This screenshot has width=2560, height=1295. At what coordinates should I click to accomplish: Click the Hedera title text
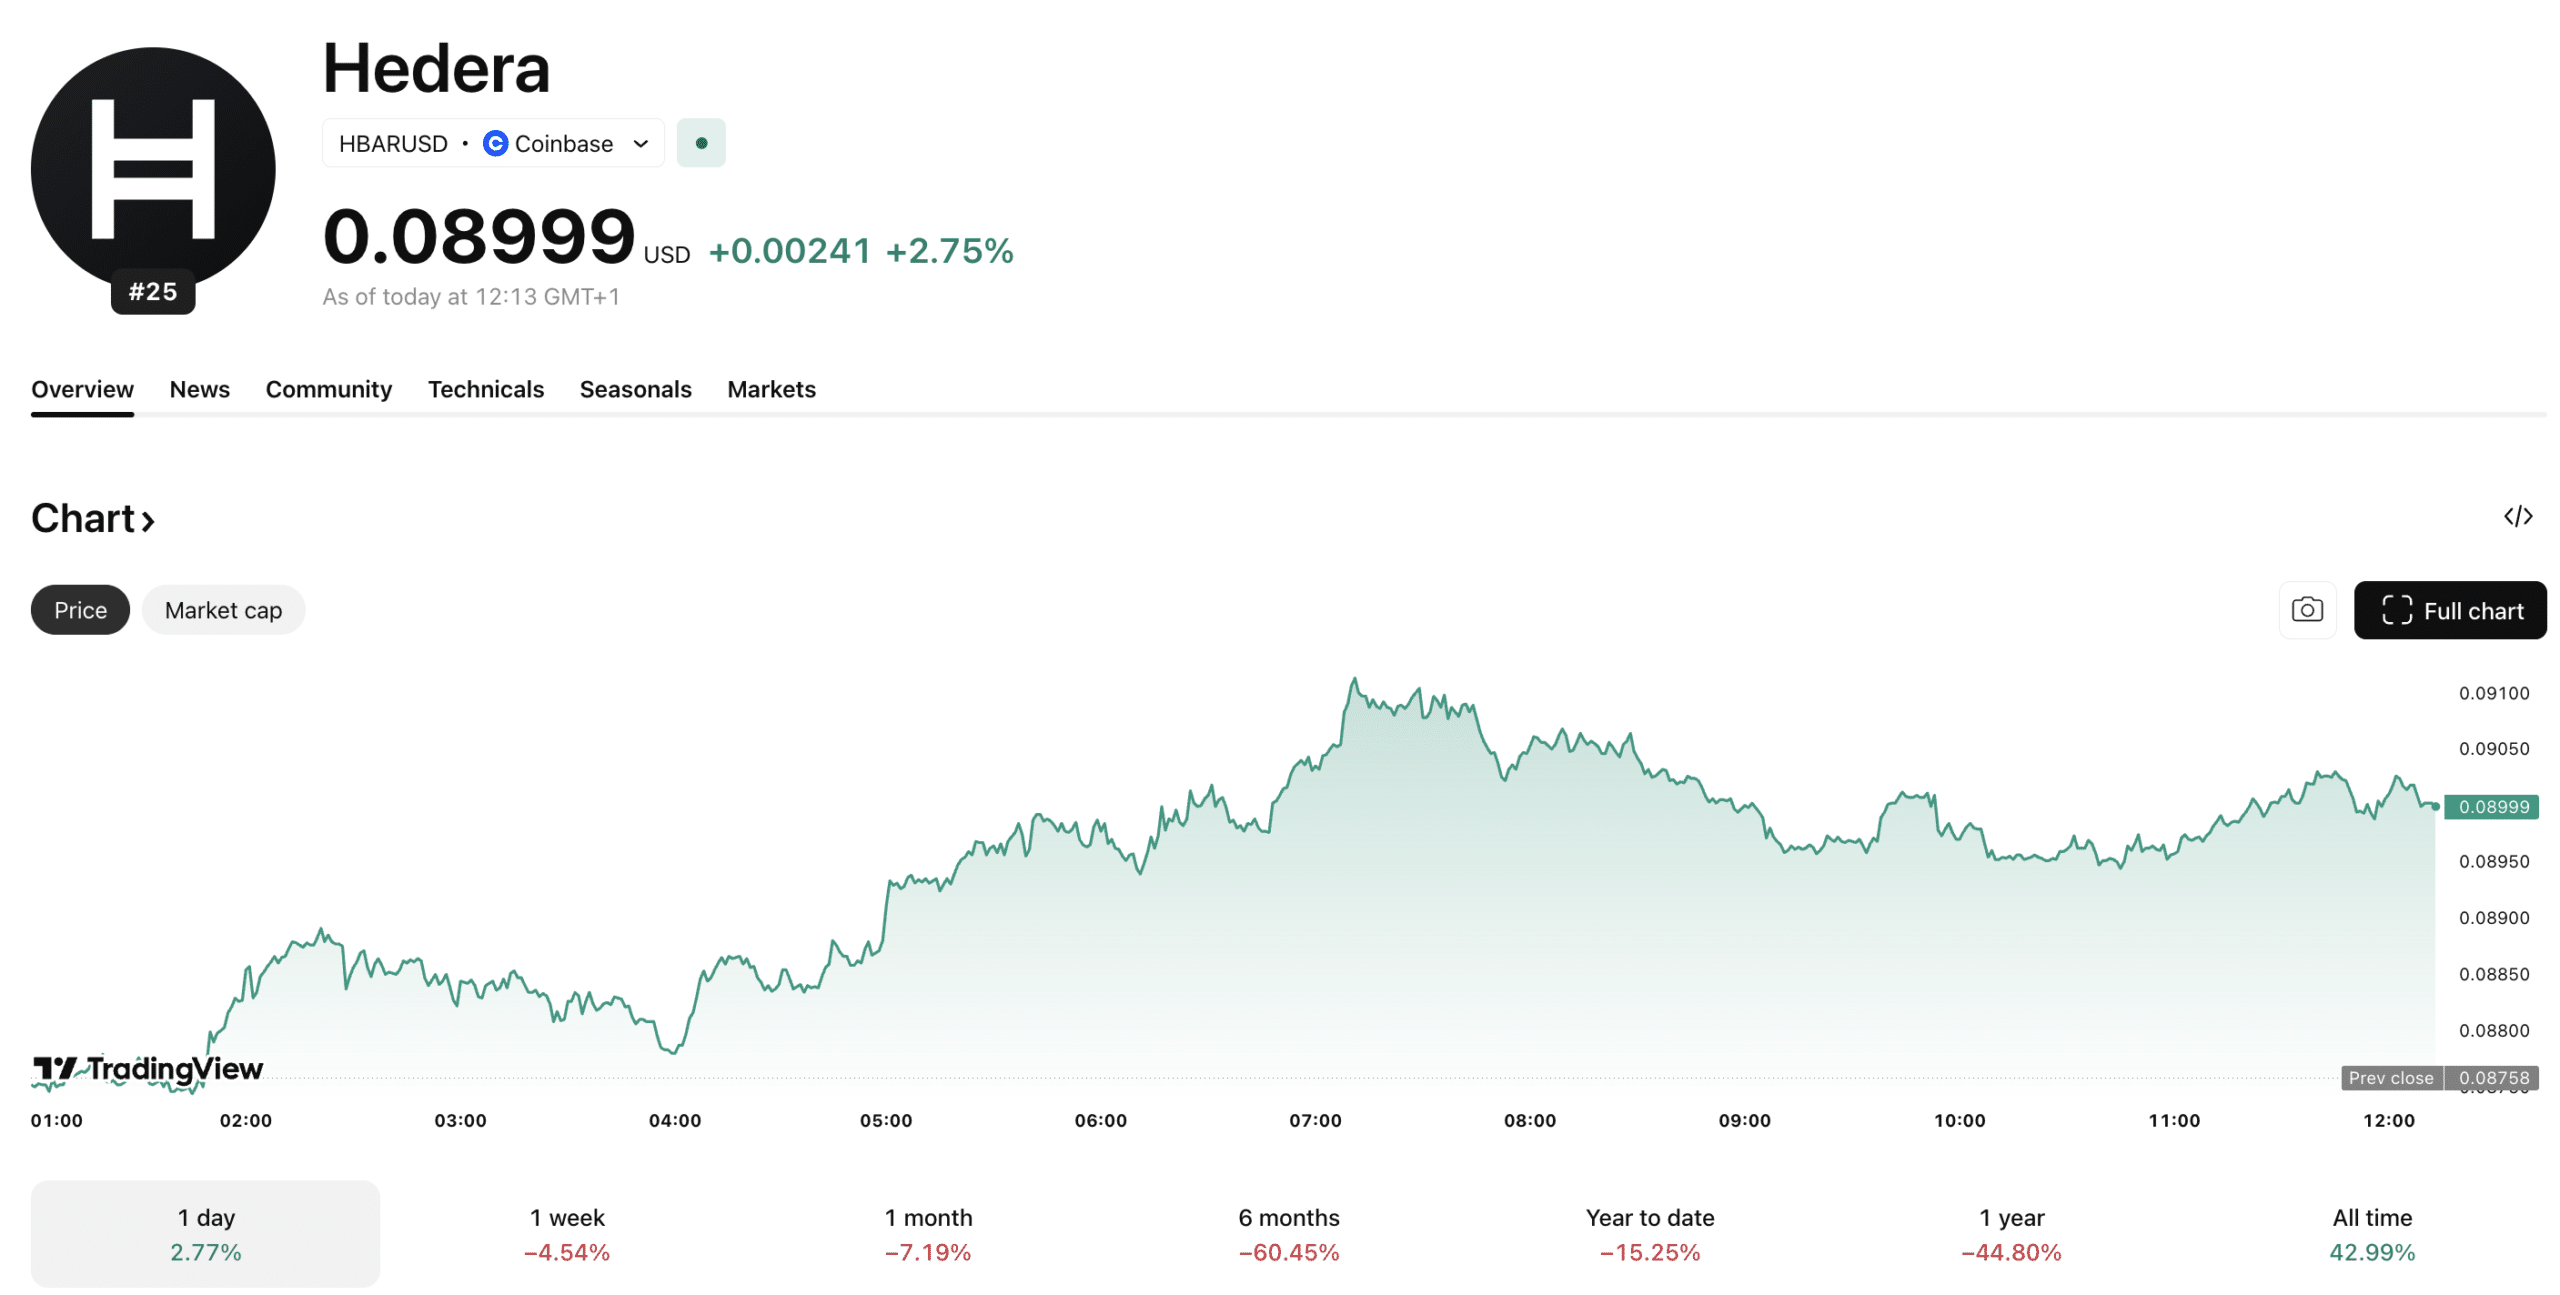[x=436, y=68]
